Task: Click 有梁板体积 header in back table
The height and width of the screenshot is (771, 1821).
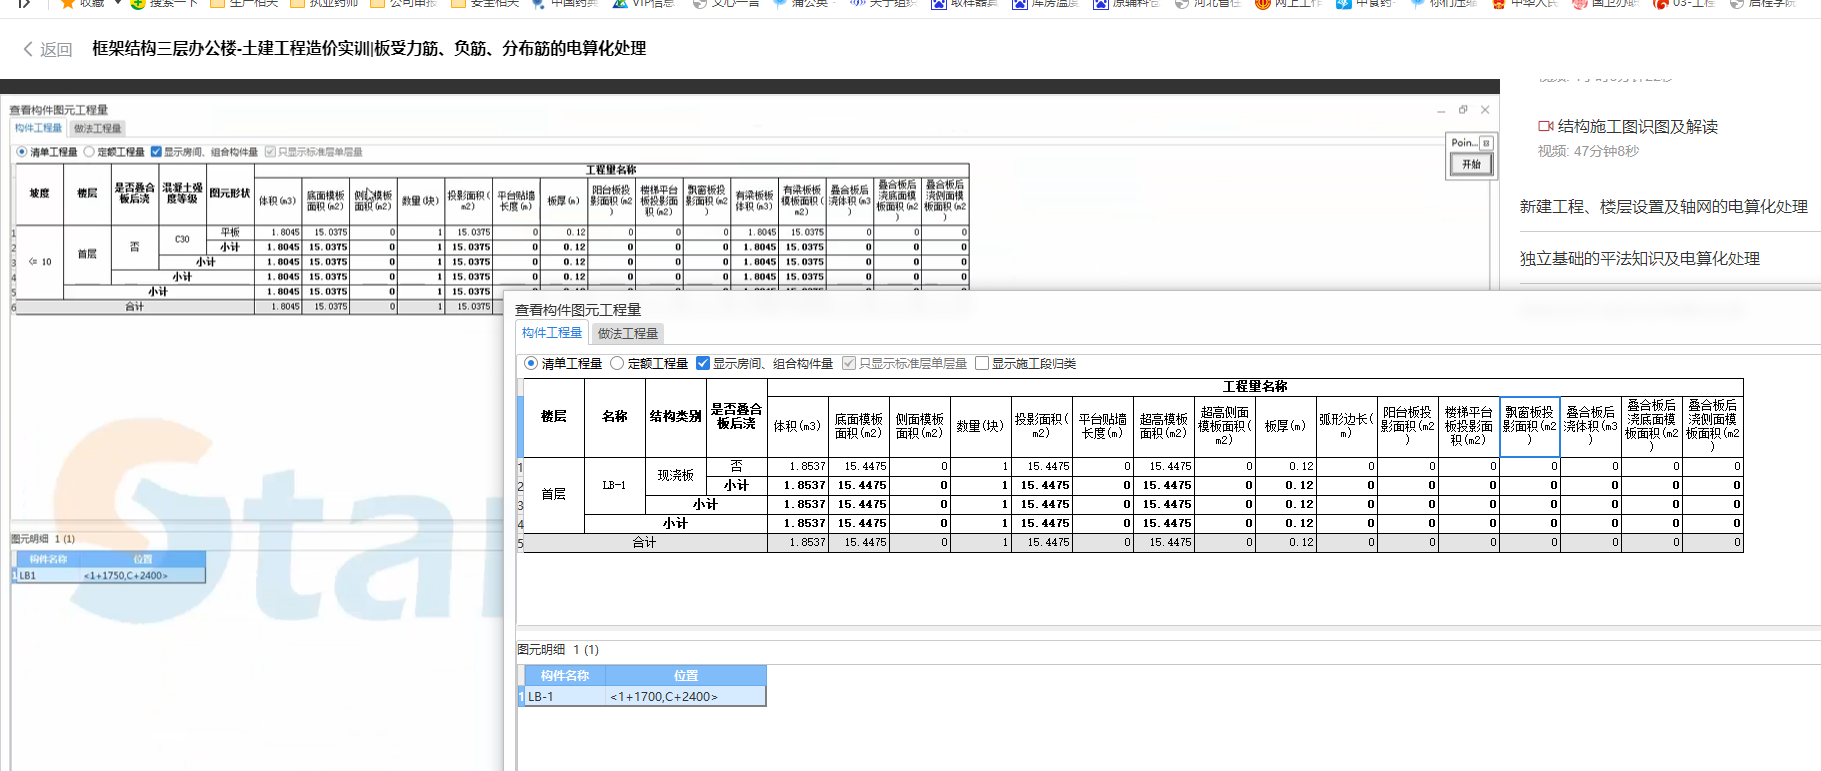Action: (754, 201)
